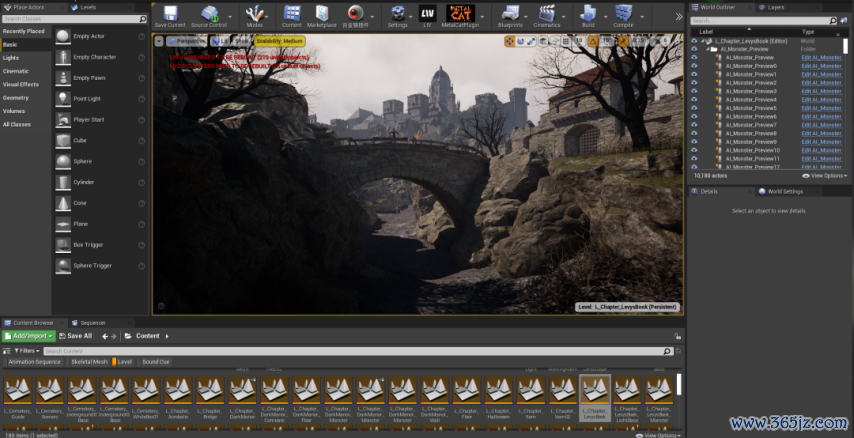Toggle visibility of AI_Monster_Preview3 actor
The height and width of the screenshot is (438, 854).
click(695, 92)
